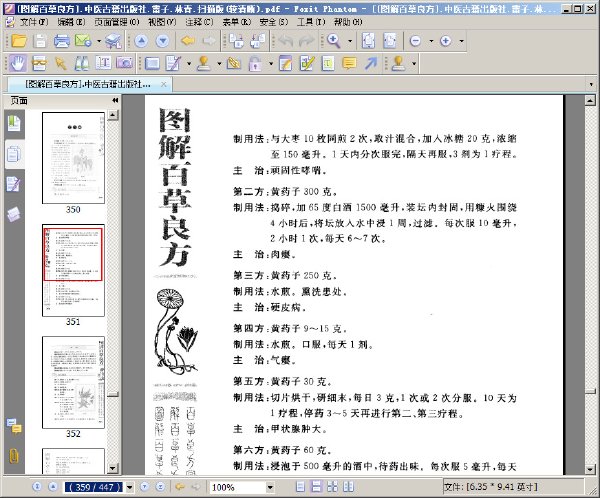Switch to continuous facing layout

pos(348,487)
